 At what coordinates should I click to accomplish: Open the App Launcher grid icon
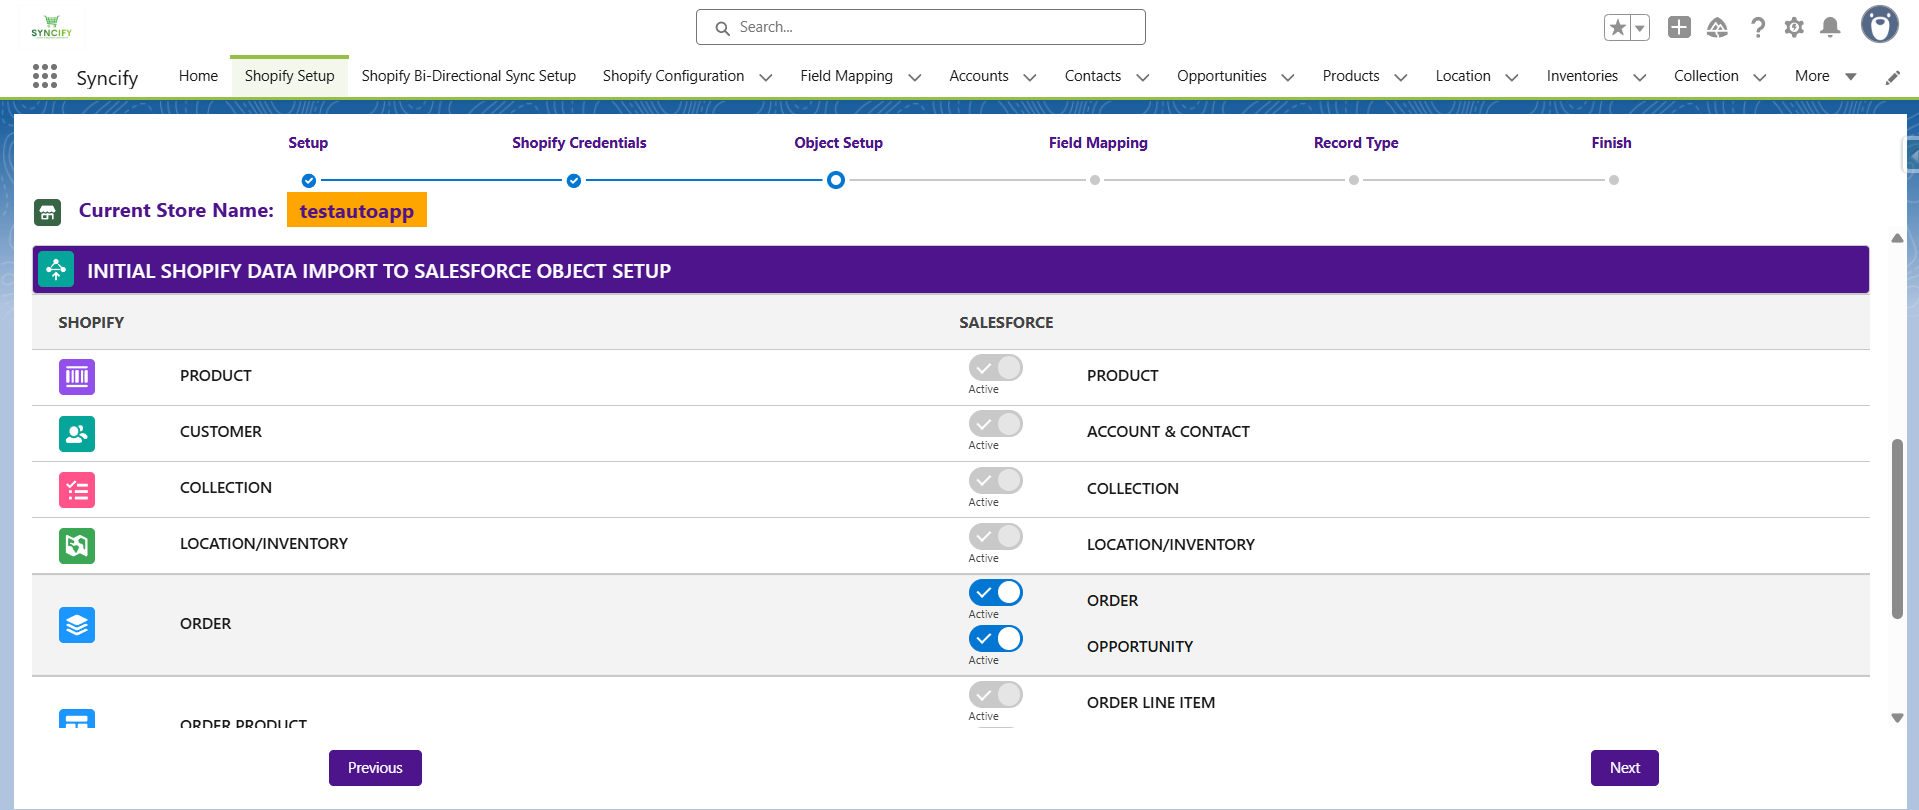45,76
